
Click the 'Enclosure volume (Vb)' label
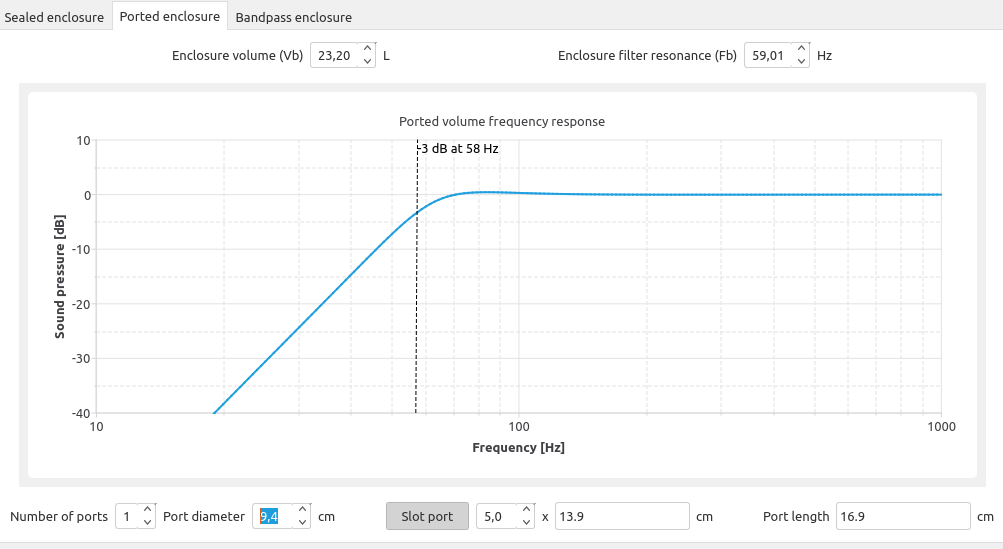click(237, 56)
